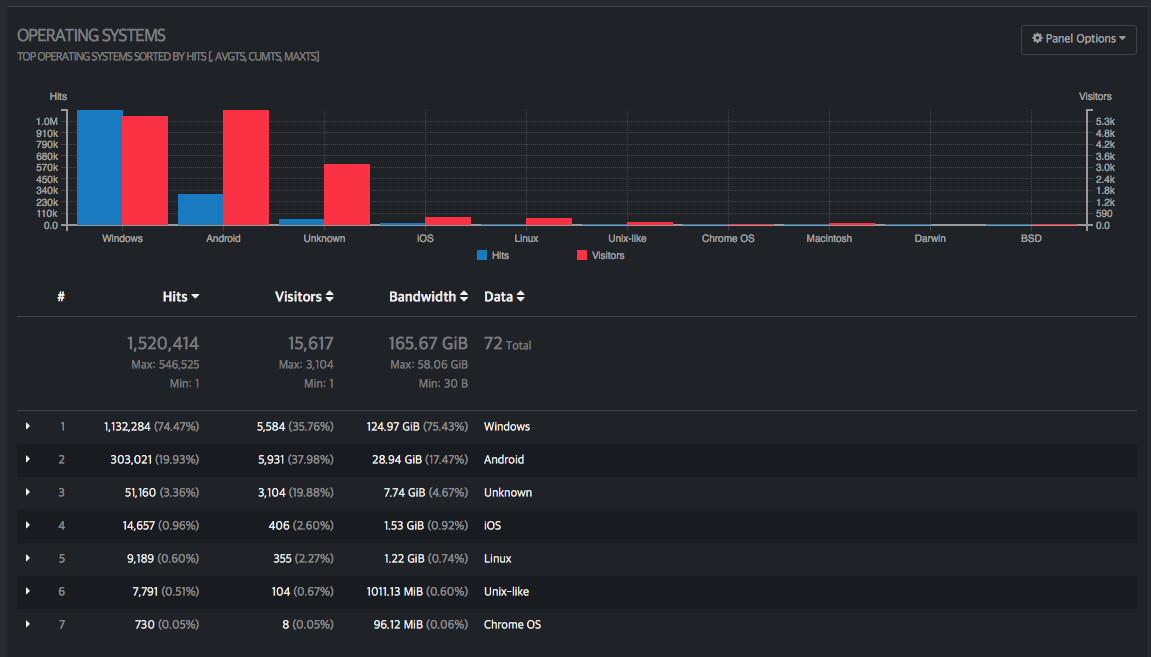Click the Visitors column sort arrows
Screen dimensions: 1151x657
click(330, 297)
